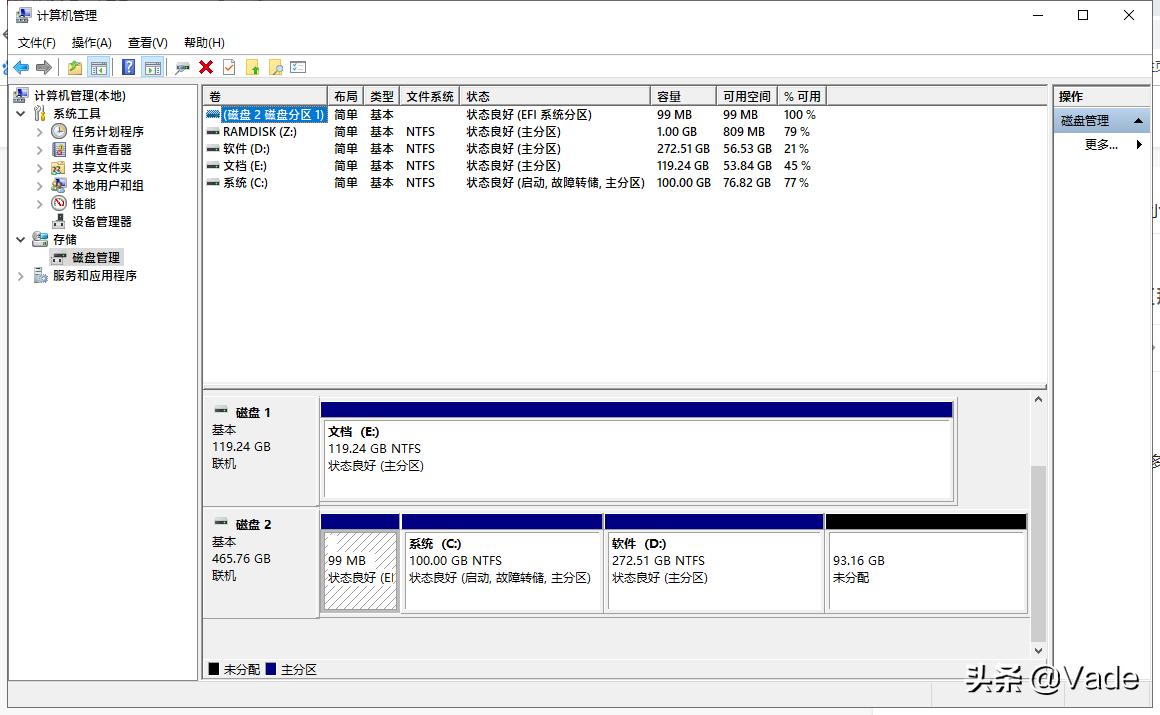This screenshot has height=715, width=1160.
Task: Click the 可用空间 column header
Action: point(746,96)
